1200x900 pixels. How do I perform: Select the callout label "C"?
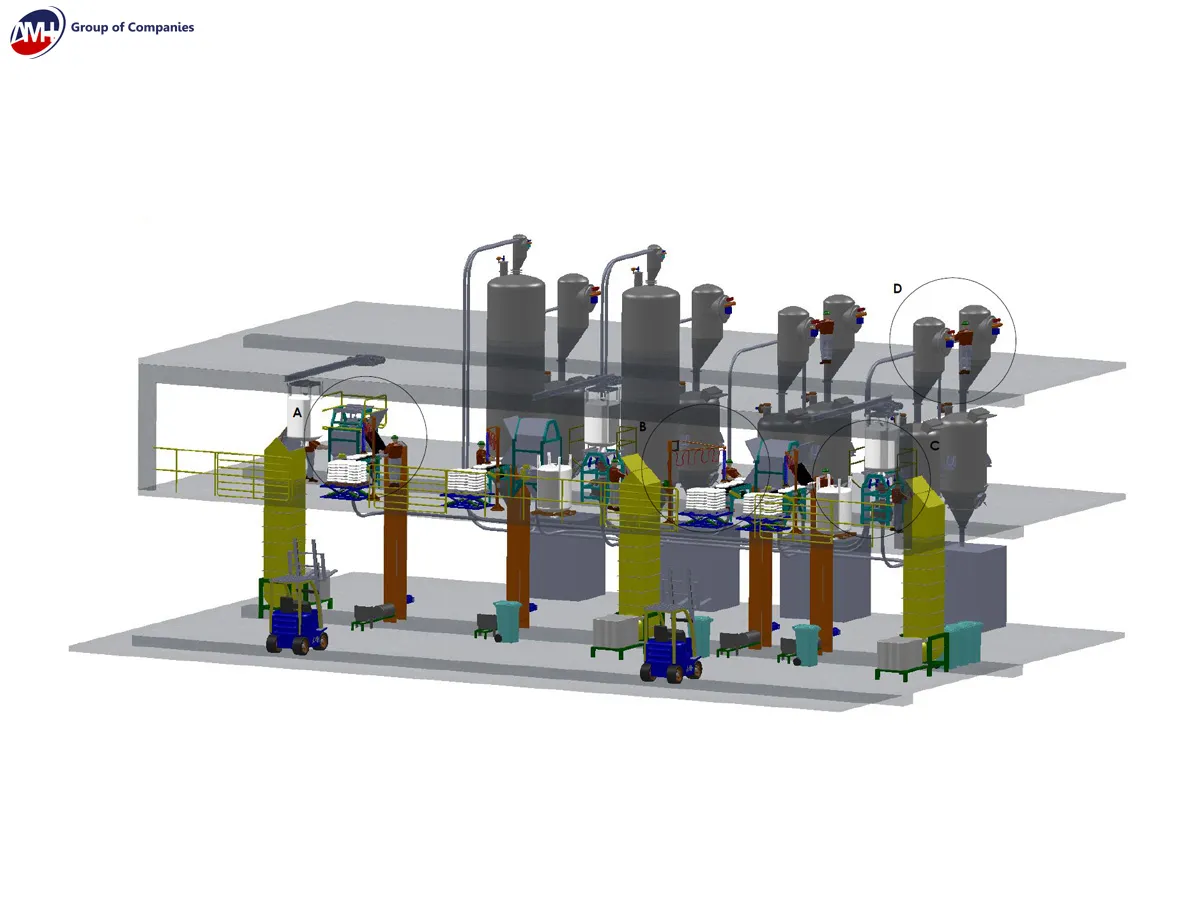934,446
